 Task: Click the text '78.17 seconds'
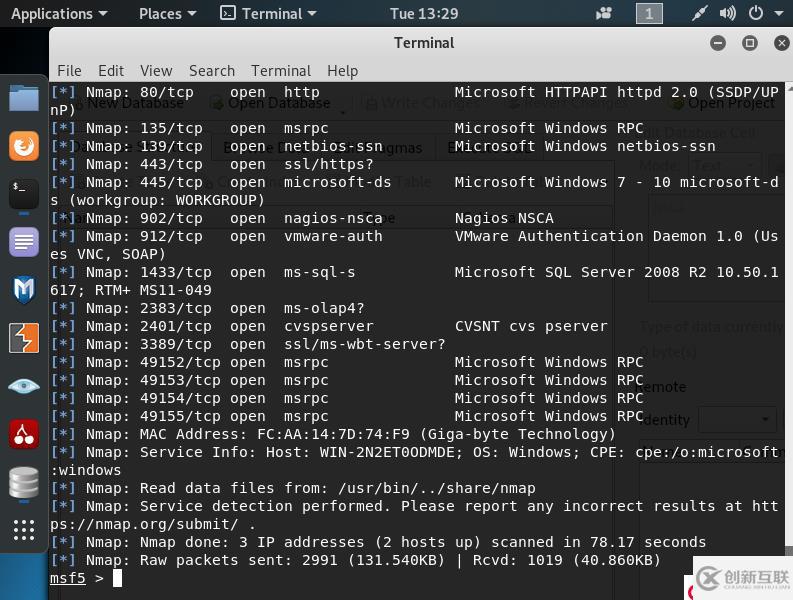pyautogui.click(x=648, y=542)
